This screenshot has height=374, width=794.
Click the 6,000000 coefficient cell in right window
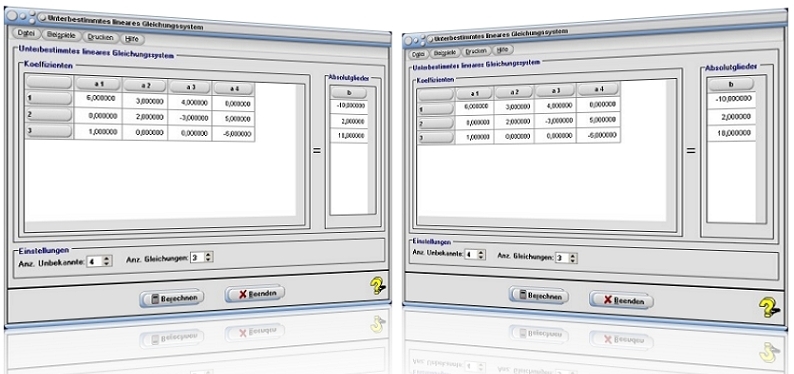tap(474, 106)
